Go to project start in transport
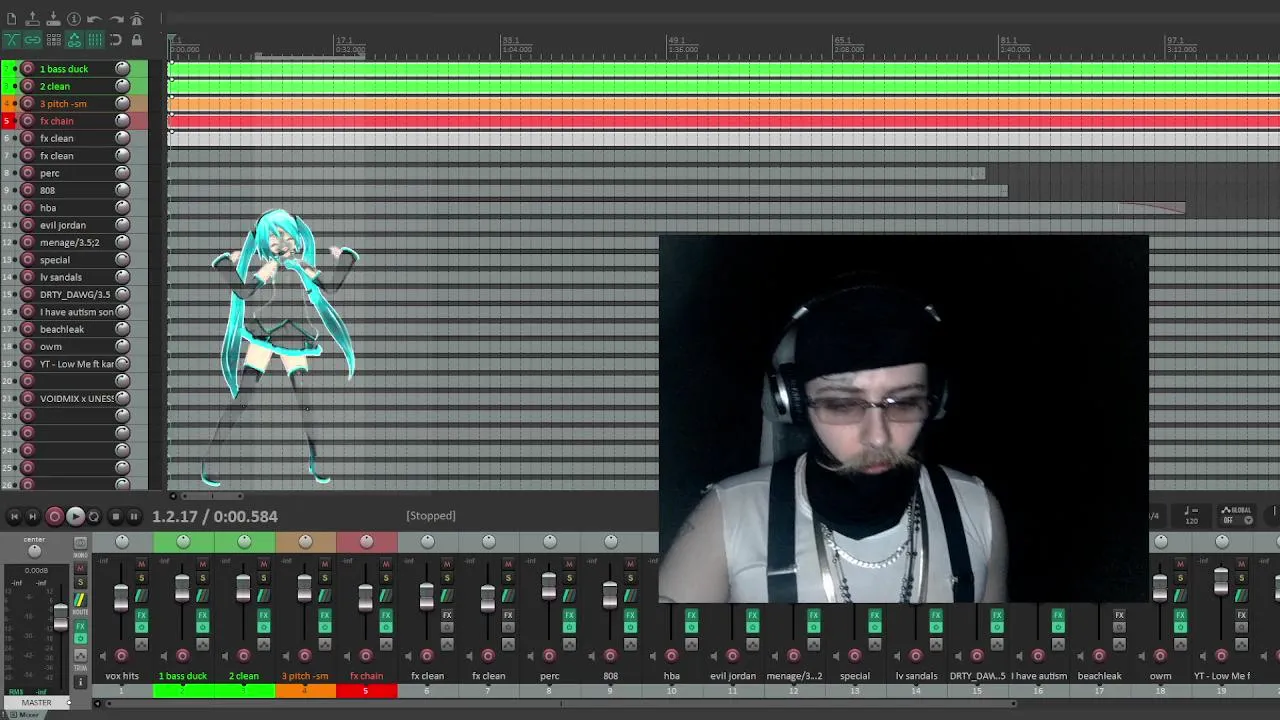Image resolution: width=1280 pixels, height=720 pixels. [14, 516]
